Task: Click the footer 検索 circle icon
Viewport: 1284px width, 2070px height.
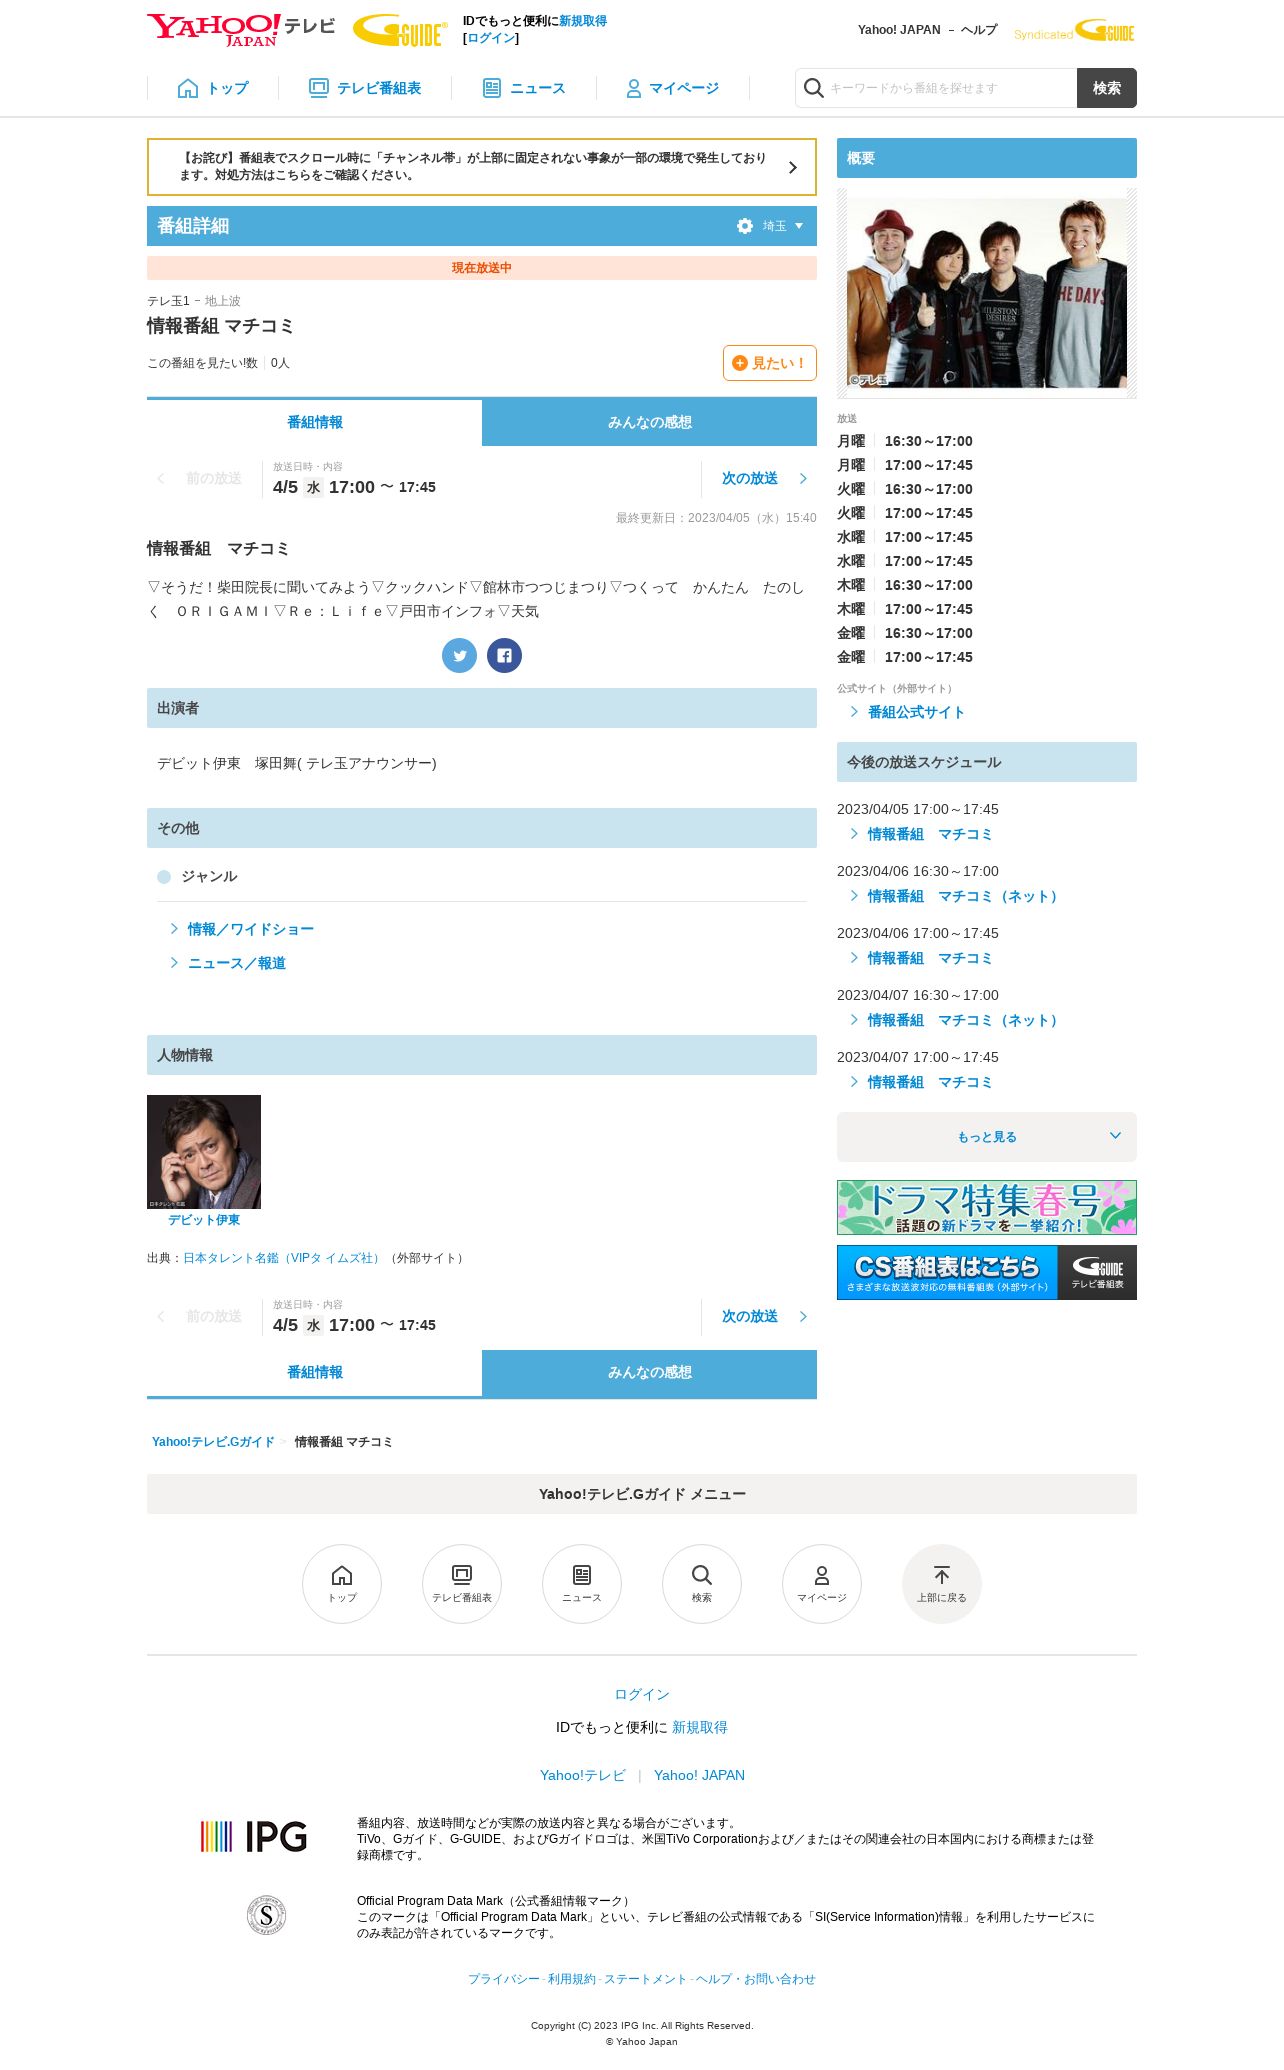Action: (702, 1584)
